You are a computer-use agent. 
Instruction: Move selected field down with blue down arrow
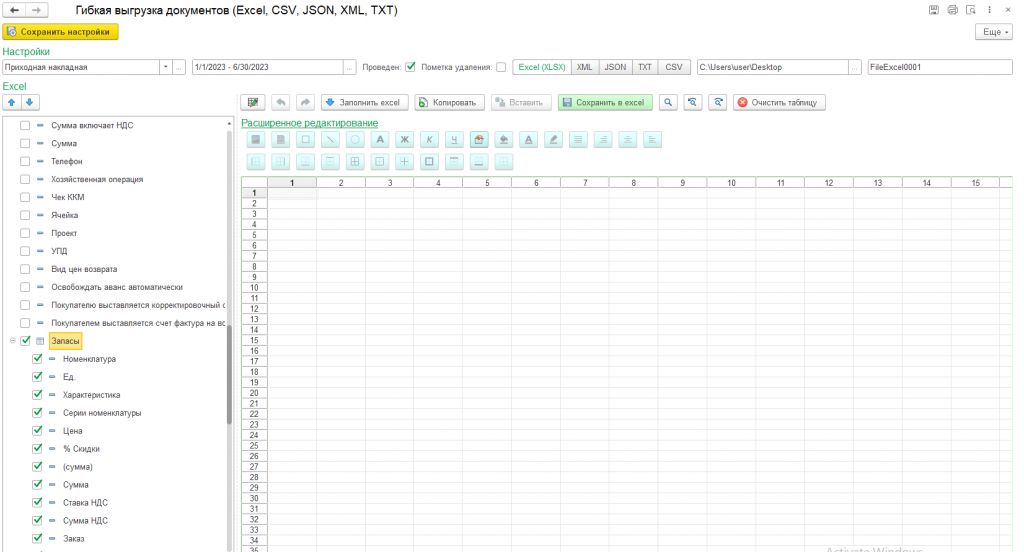point(29,103)
